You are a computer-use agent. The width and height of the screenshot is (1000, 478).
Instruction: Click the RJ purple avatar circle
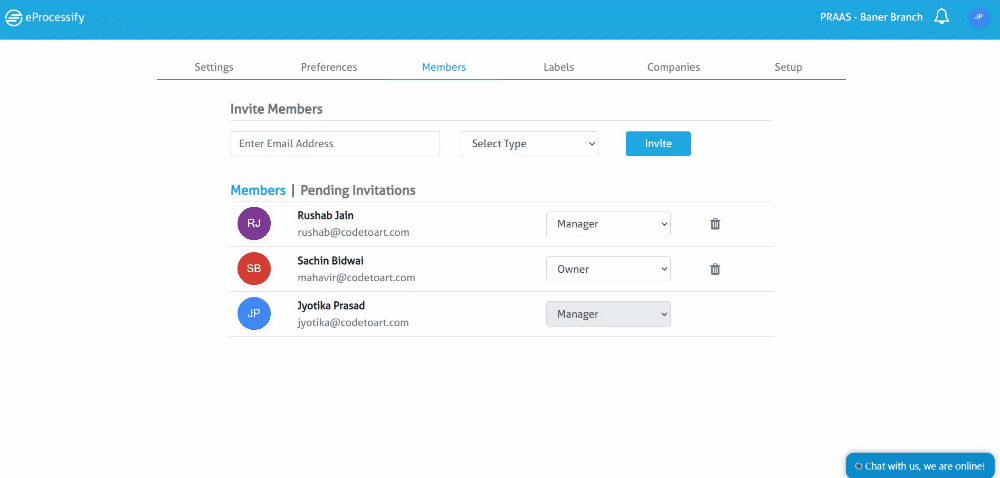click(254, 223)
